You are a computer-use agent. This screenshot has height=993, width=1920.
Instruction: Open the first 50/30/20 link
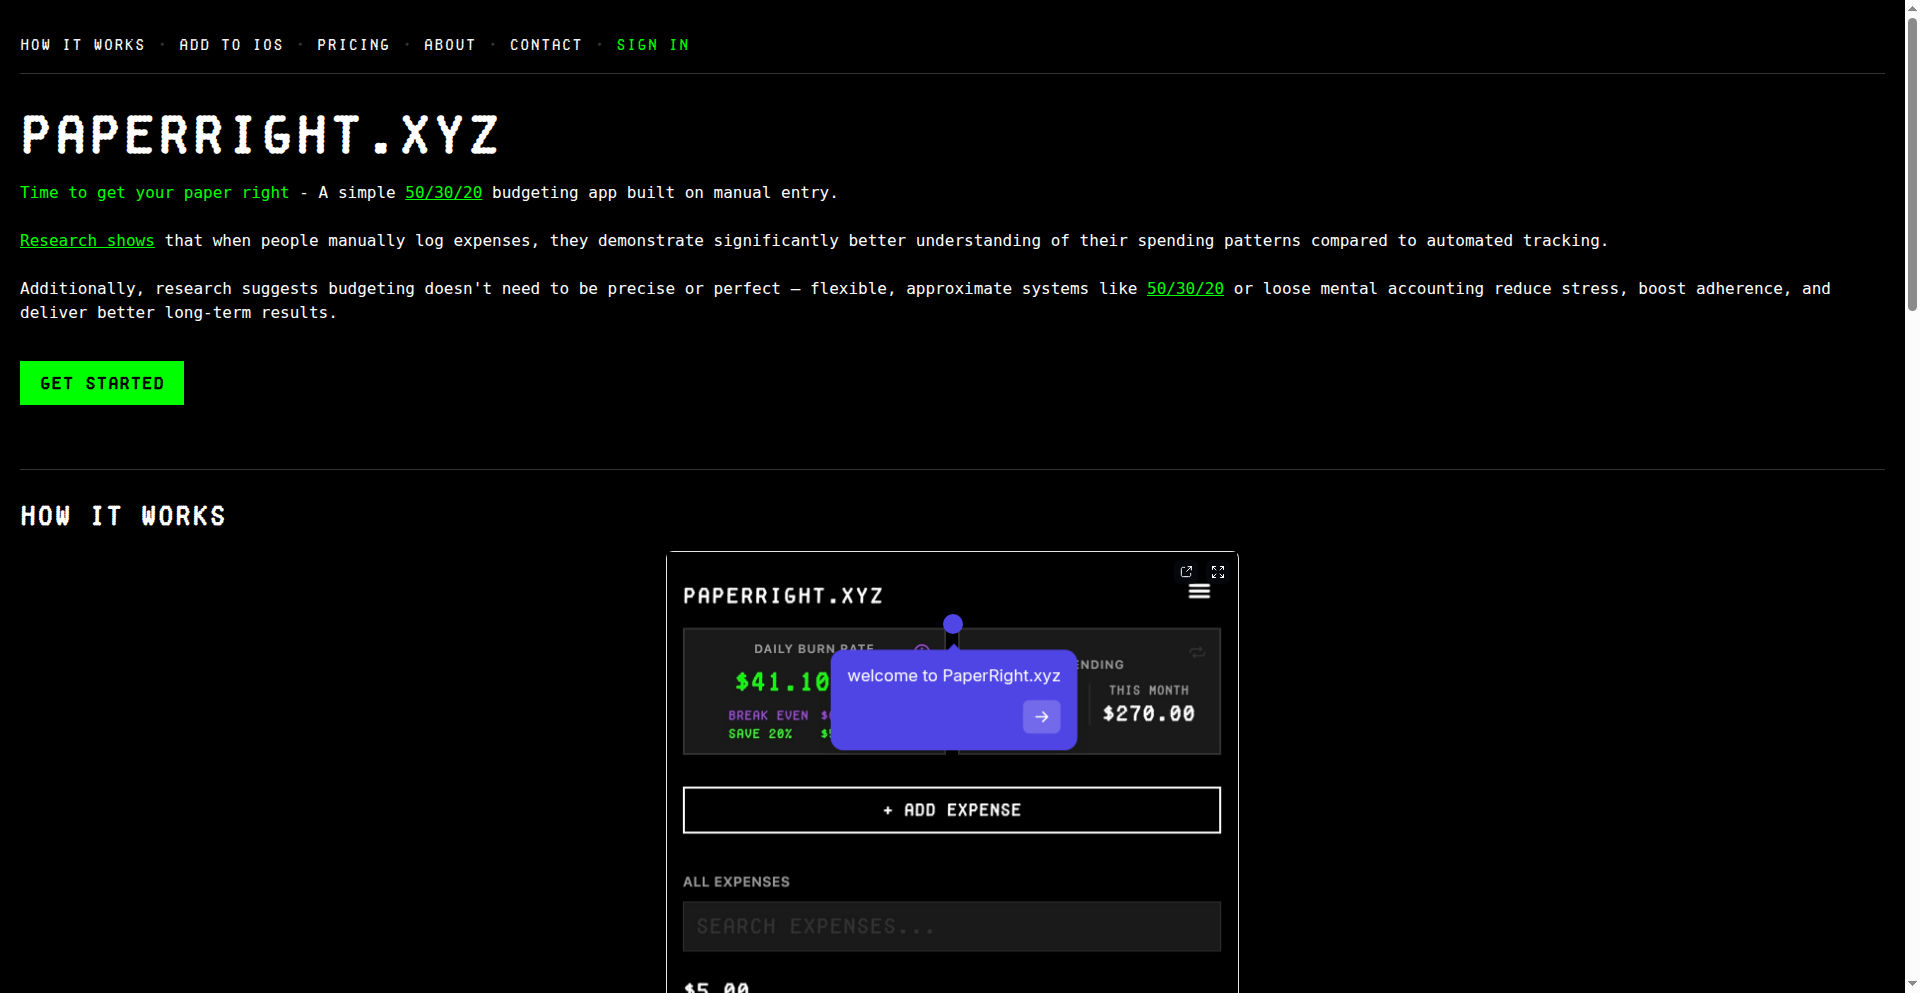[443, 192]
